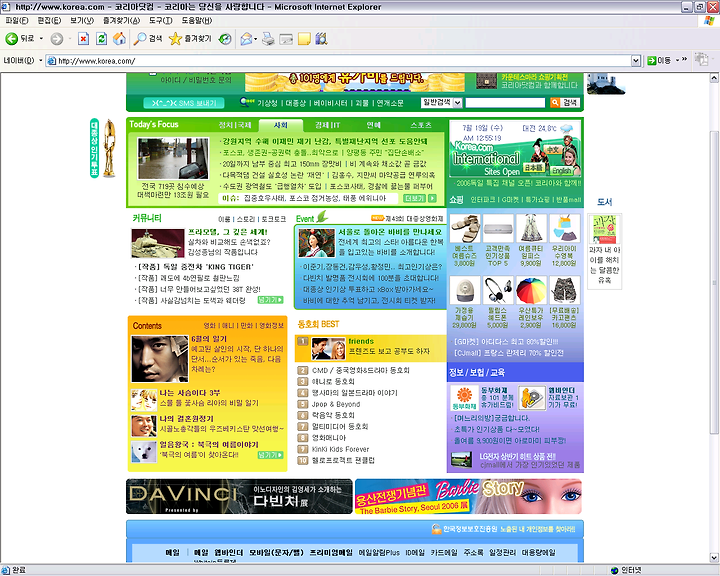720x576 pixels.
Task: Click the SMS 보내기 button
Action: (184, 103)
